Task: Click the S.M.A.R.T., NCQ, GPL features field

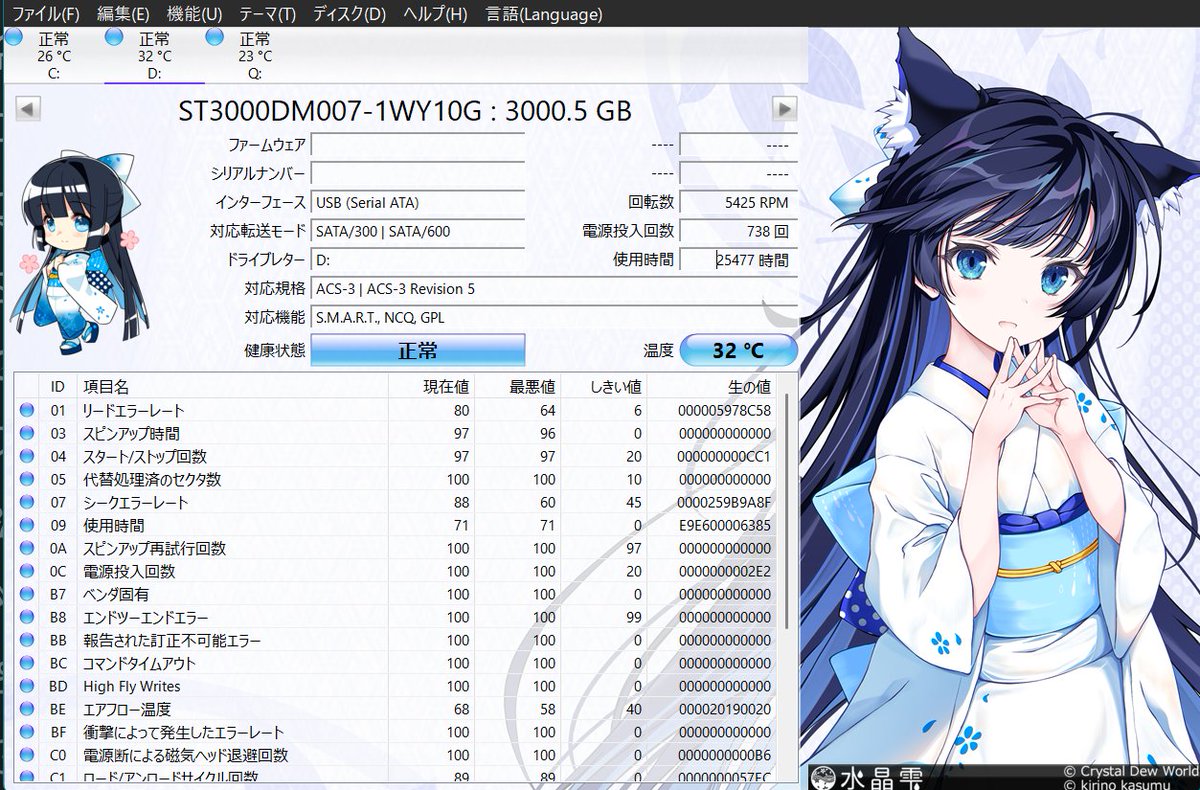Action: coord(554,318)
